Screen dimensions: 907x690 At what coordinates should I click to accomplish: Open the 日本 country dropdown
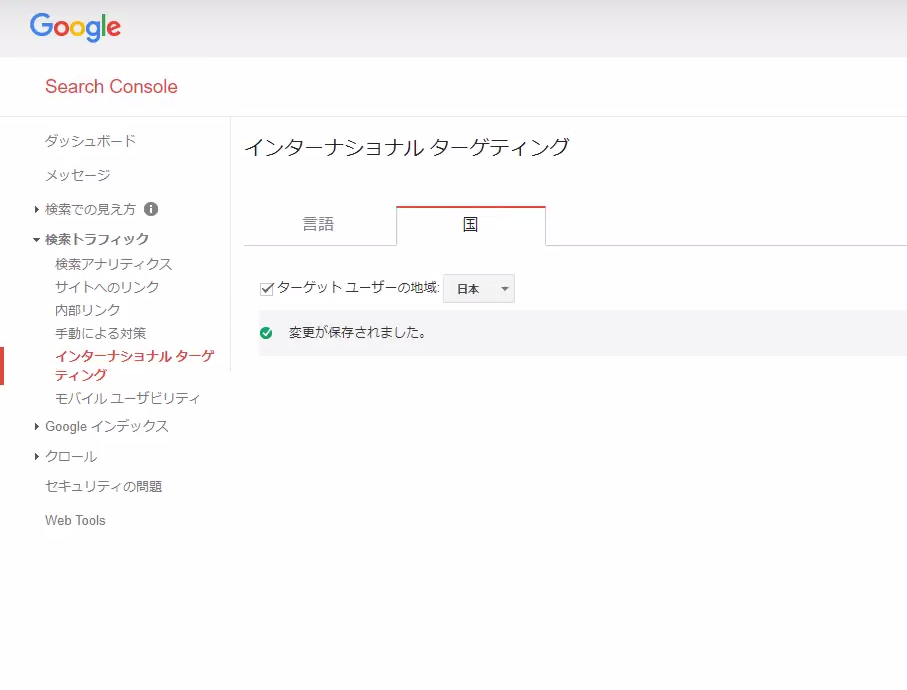[479, 289]
